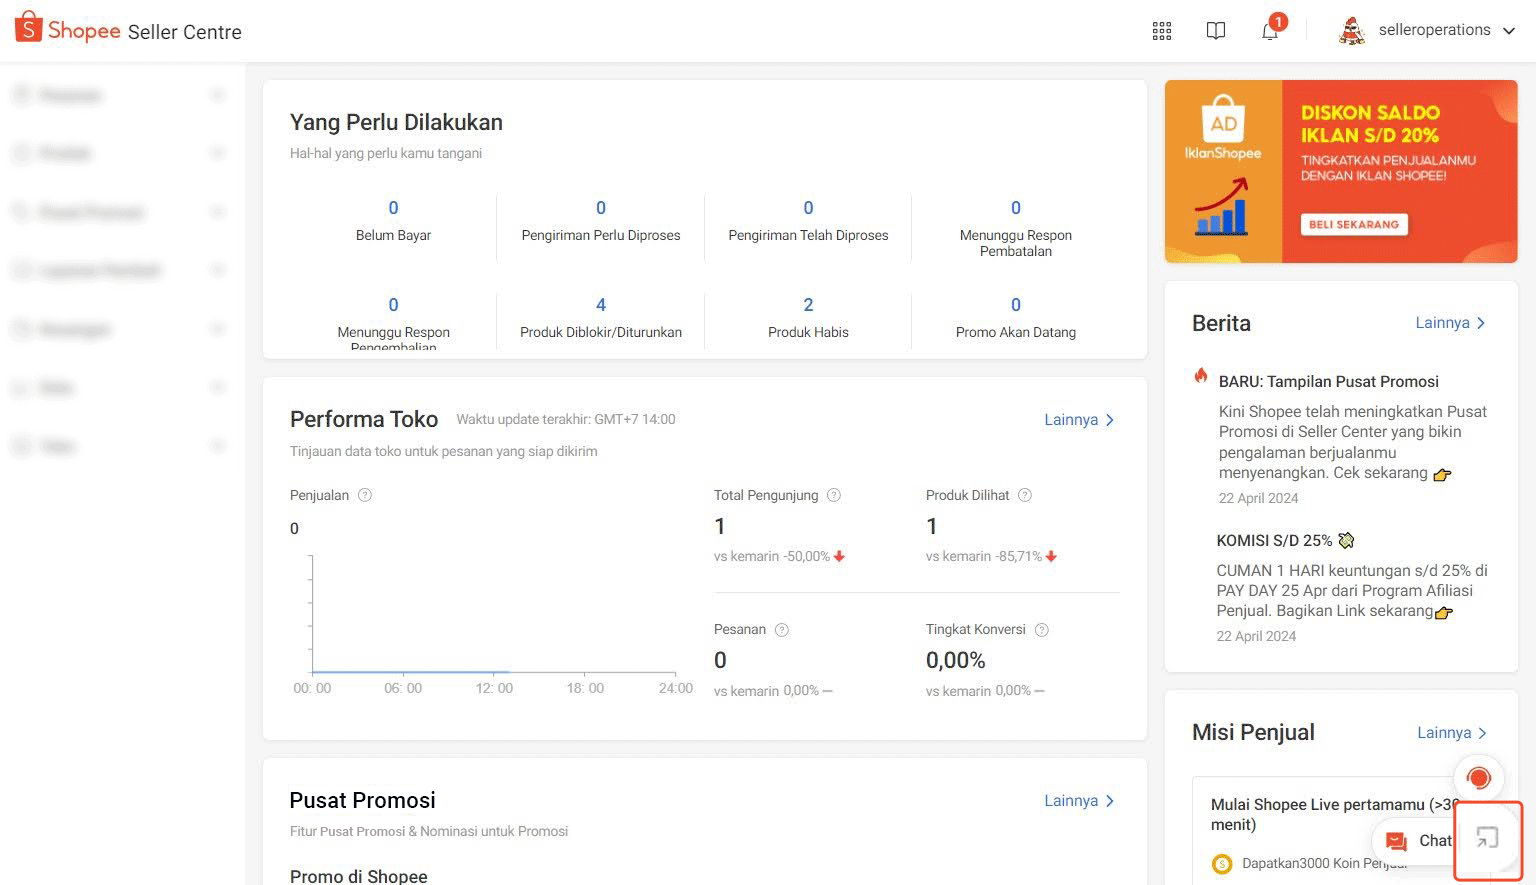This screenshot has width=1536, height=885.
Task: Open Lainnya for Pusat Promosi
Action: coord(1078,801)
